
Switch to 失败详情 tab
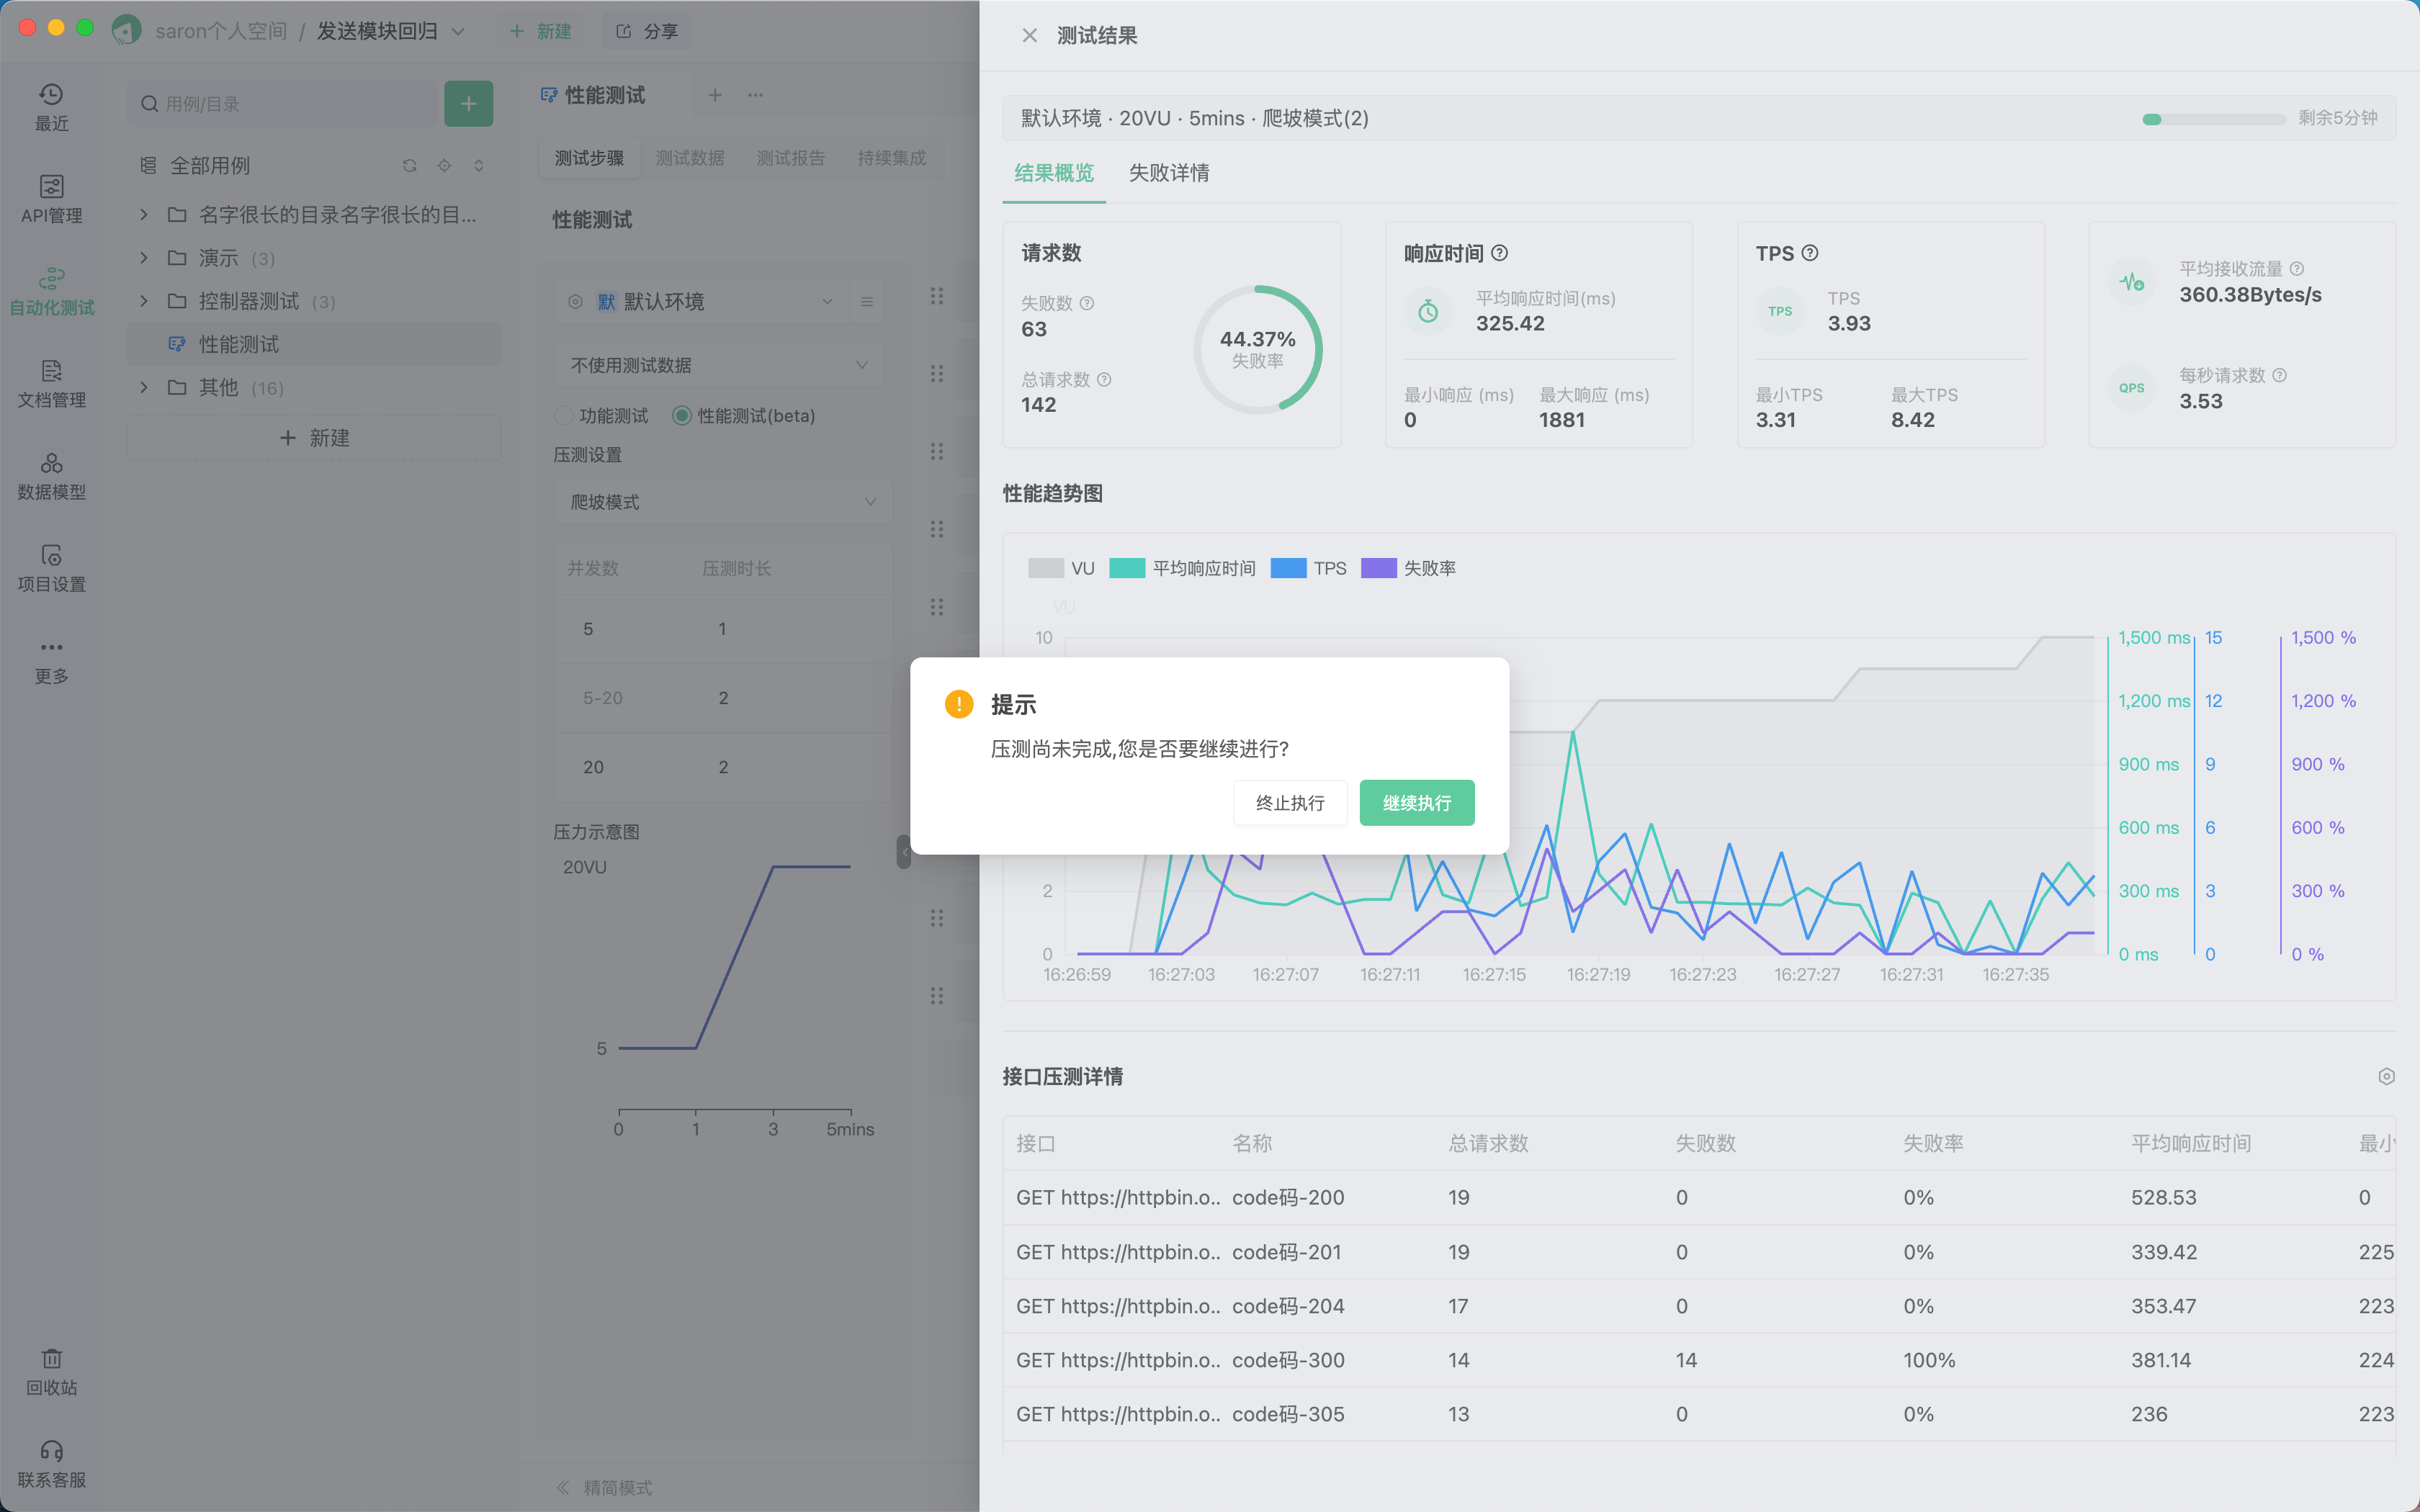[1169, 173]
